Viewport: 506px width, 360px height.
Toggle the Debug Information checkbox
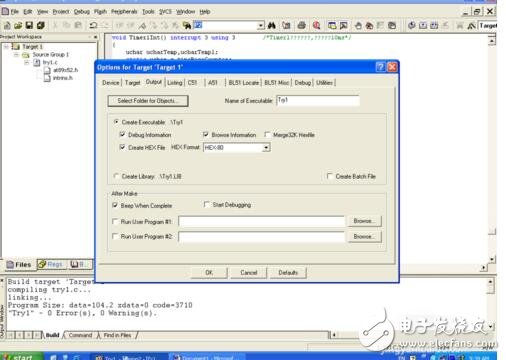(x=122, y=135)
